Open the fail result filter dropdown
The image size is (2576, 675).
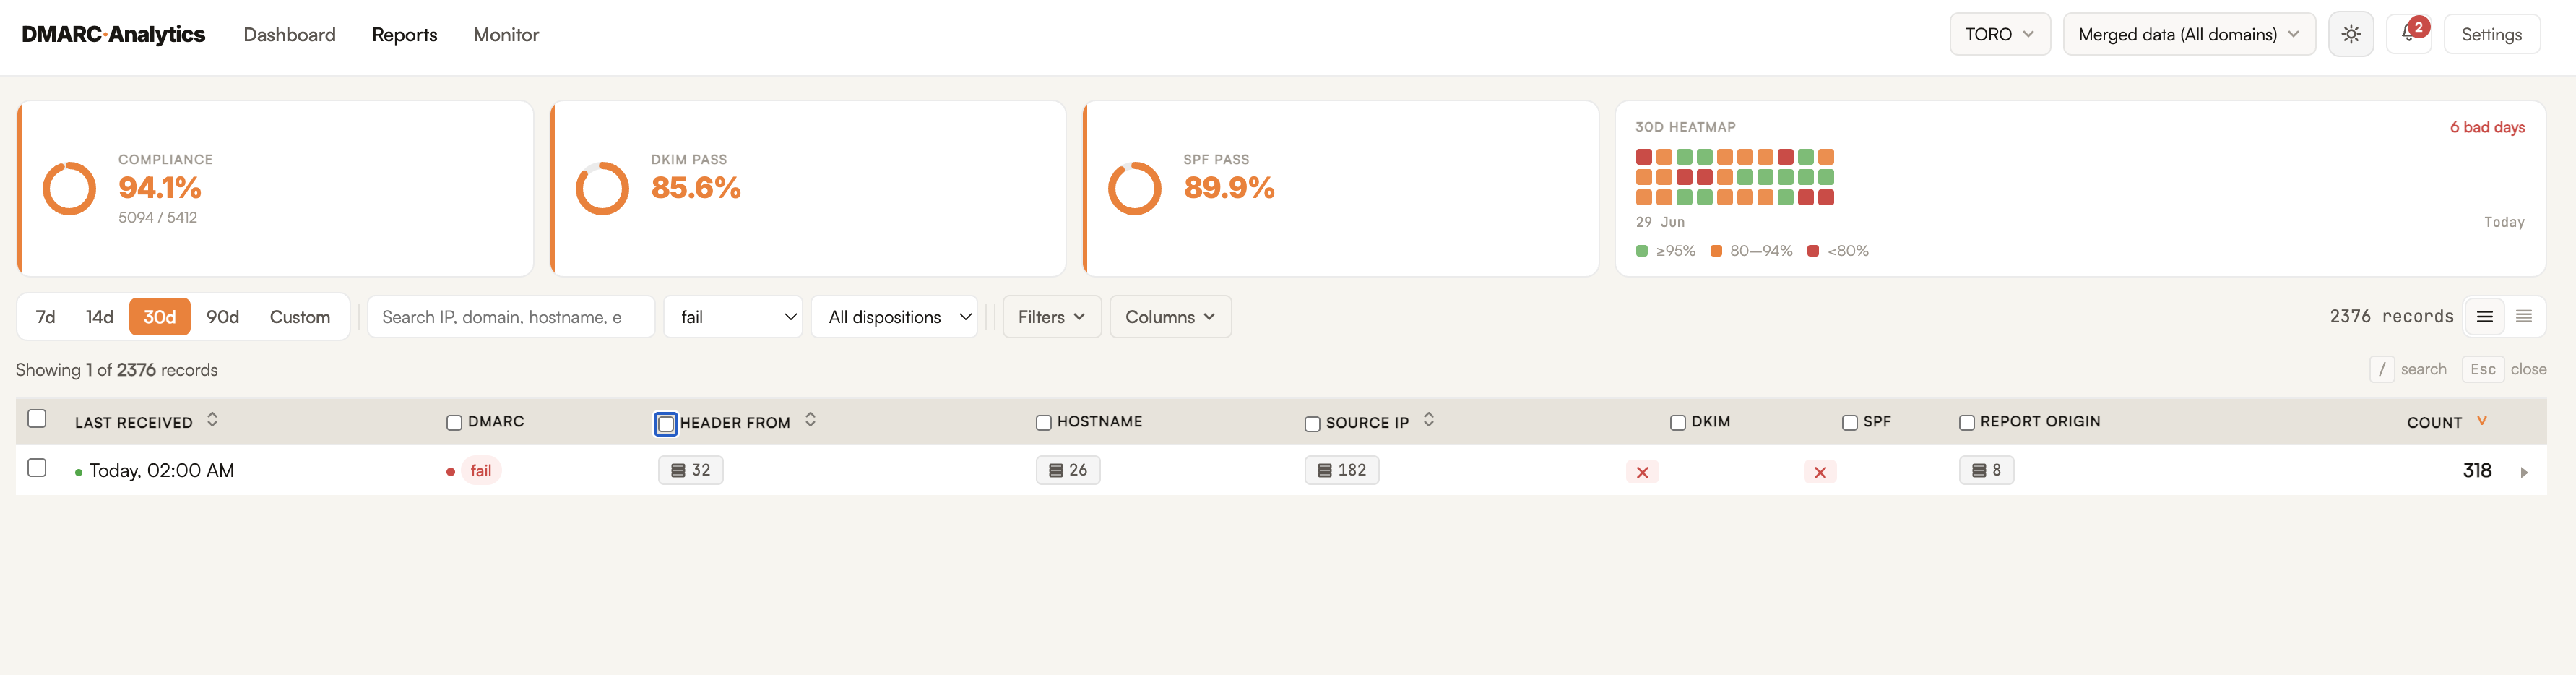(733, 317)
